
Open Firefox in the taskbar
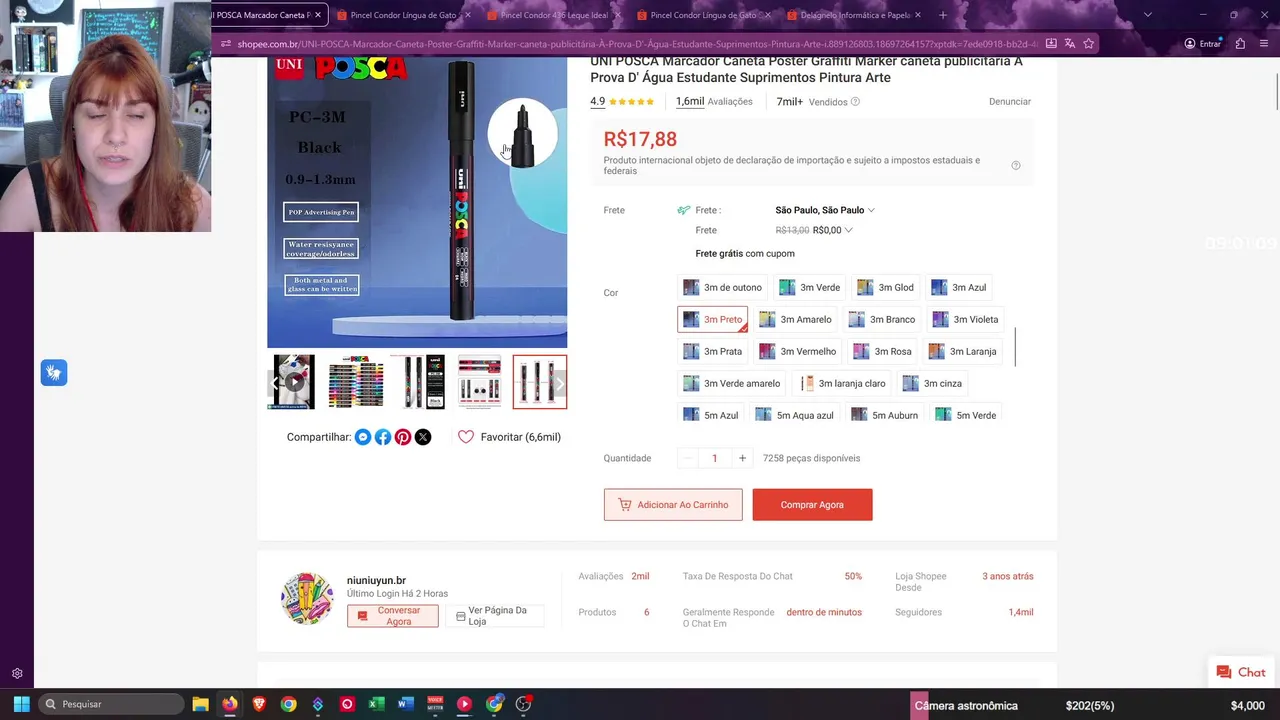click(x=230, y=704)
